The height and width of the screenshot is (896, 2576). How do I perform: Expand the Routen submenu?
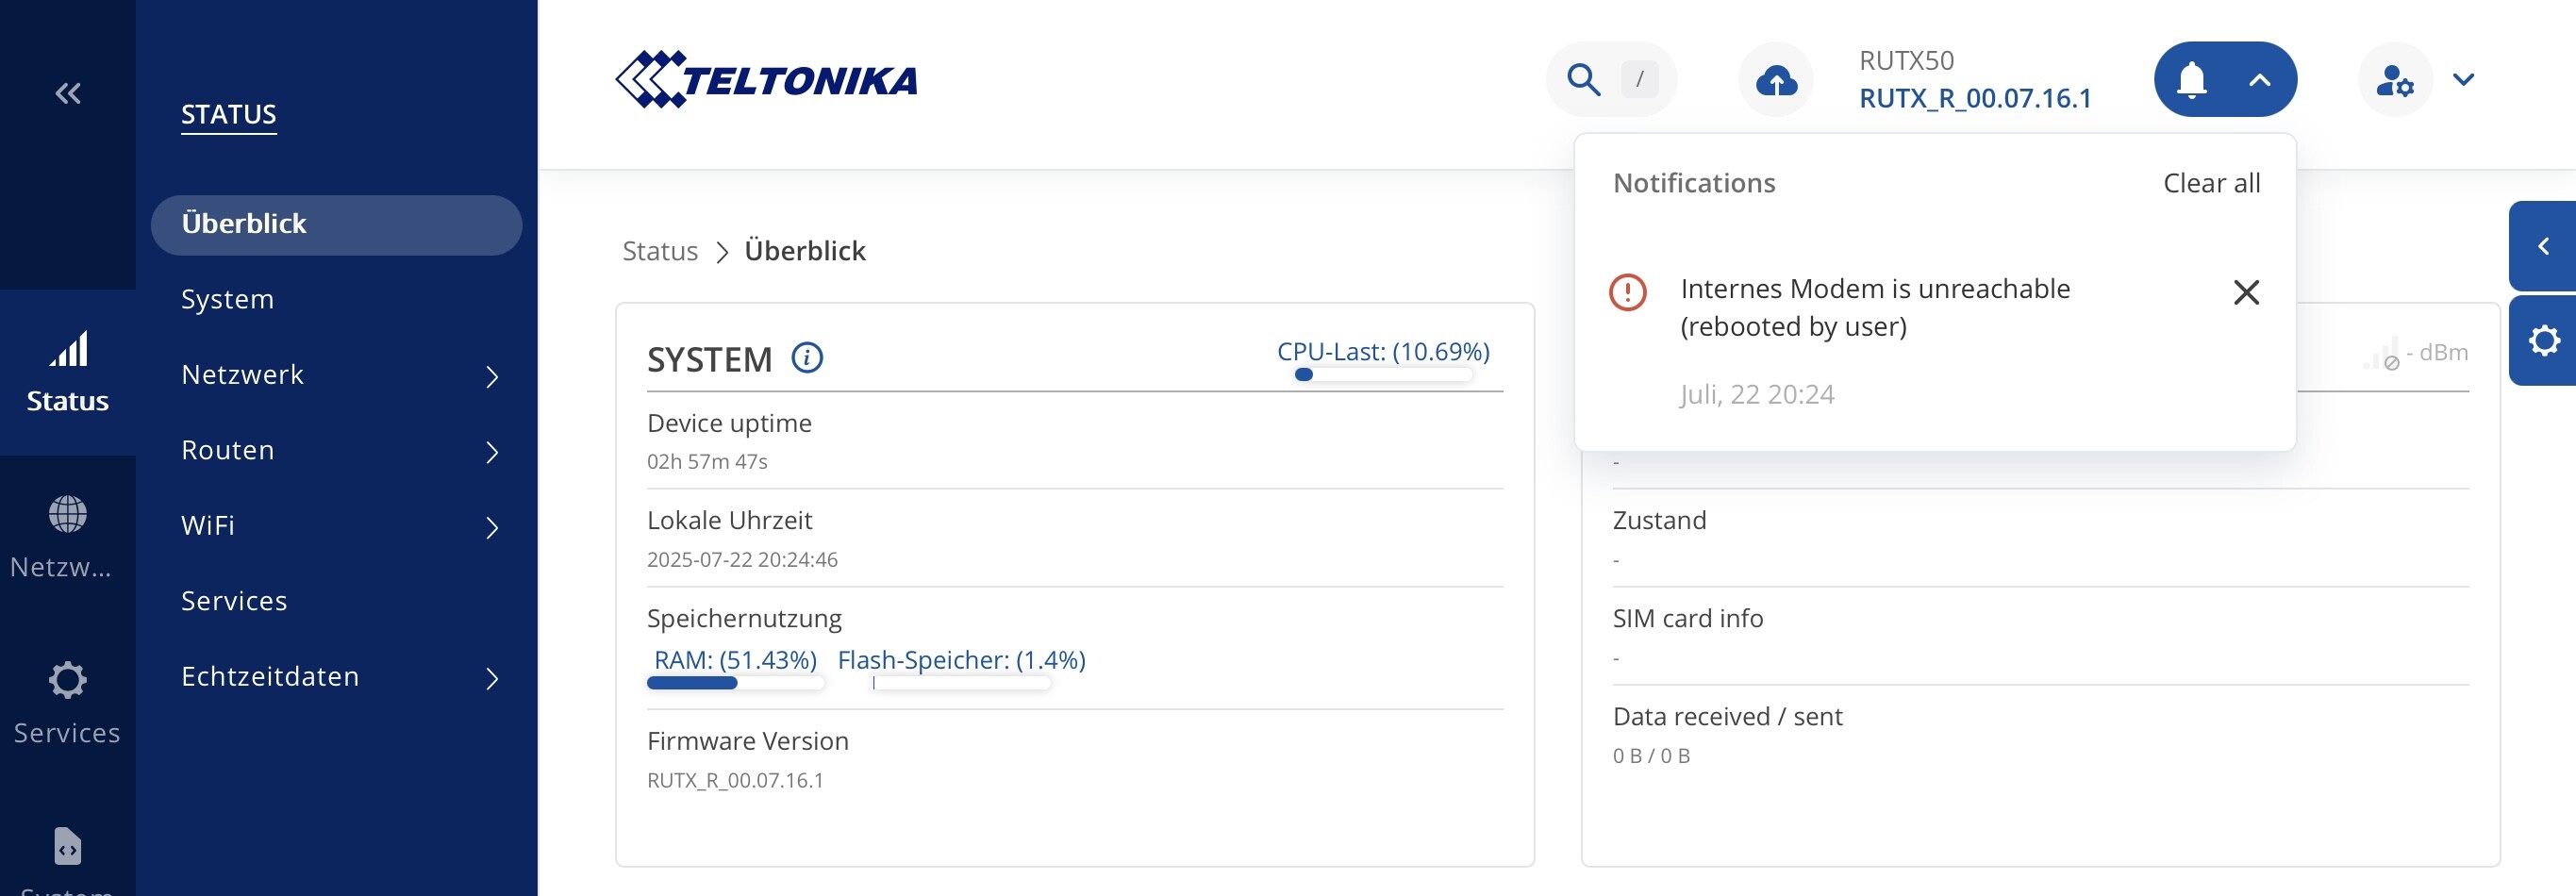coord(491,452)
